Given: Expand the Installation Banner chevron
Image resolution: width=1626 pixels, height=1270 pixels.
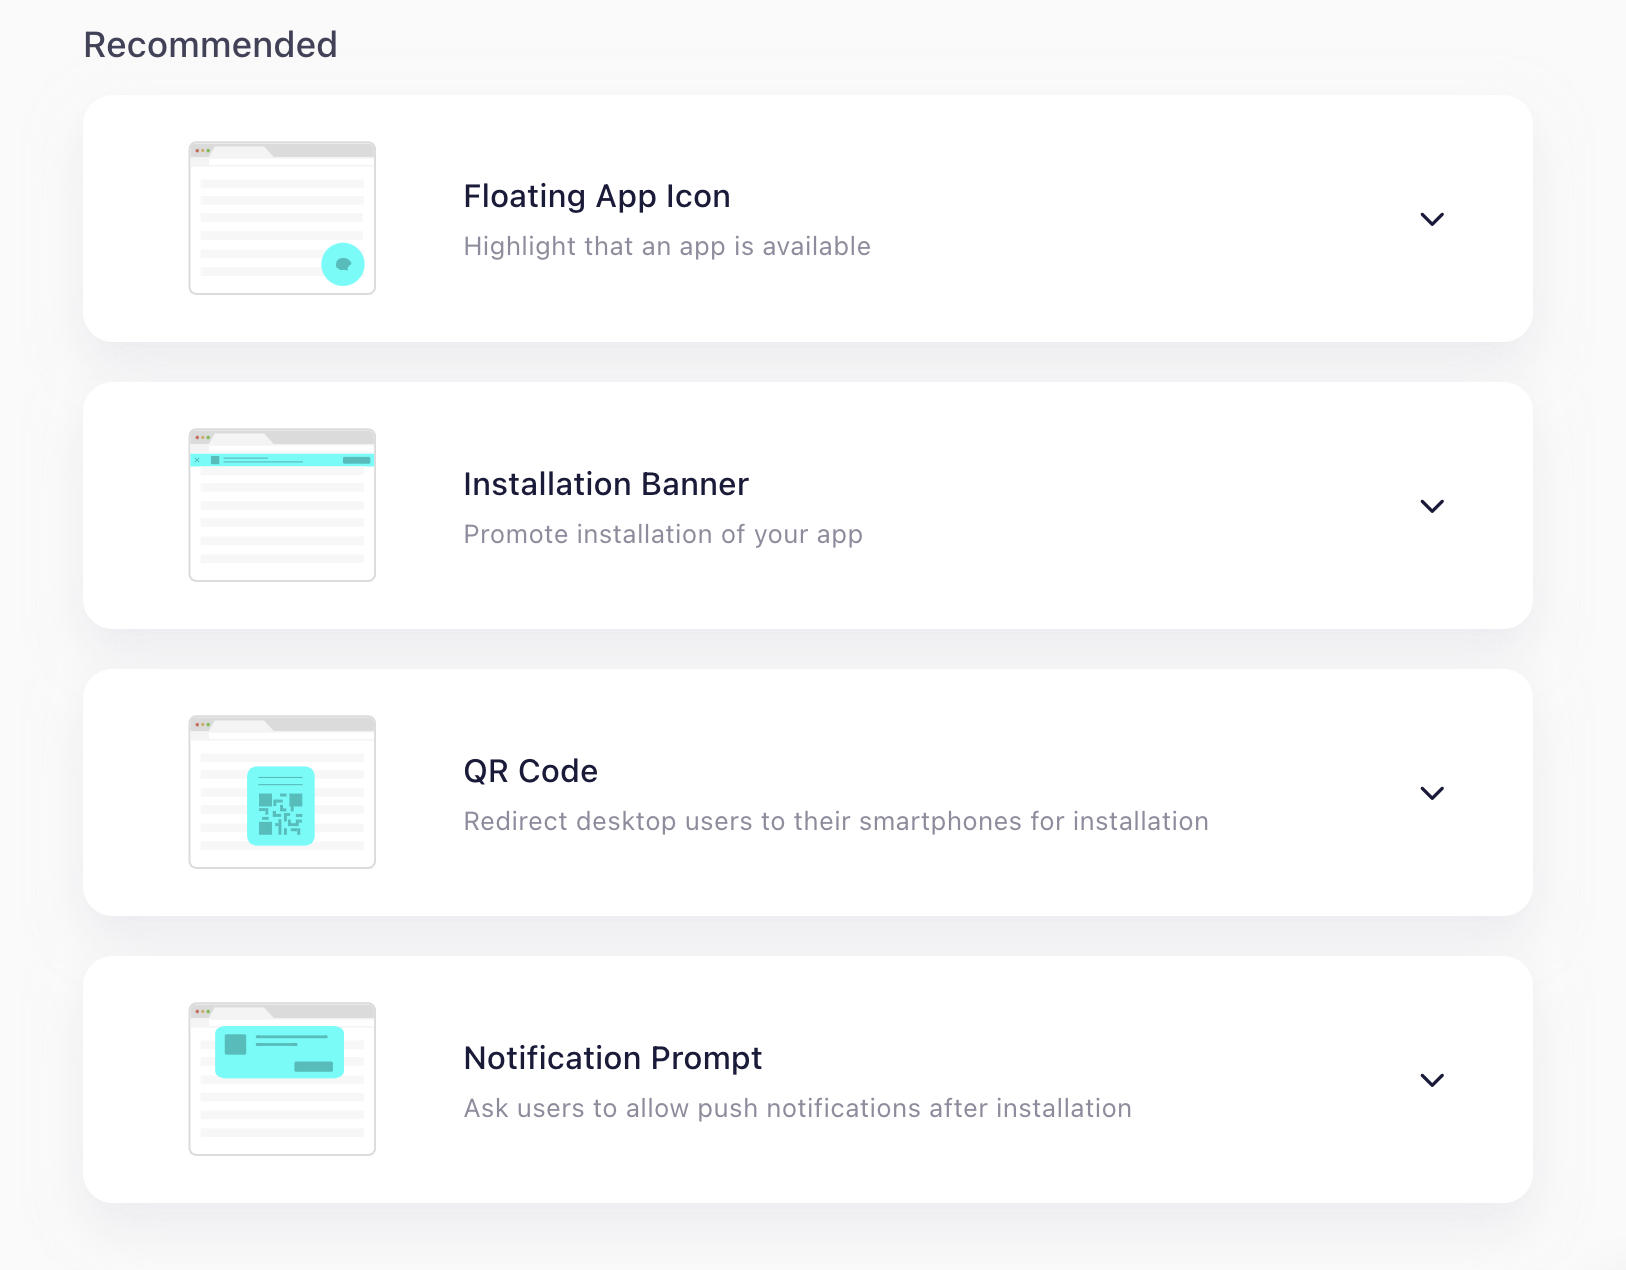Looking at the screenshot, I should pyautogui.click(x=1432, y=506).
